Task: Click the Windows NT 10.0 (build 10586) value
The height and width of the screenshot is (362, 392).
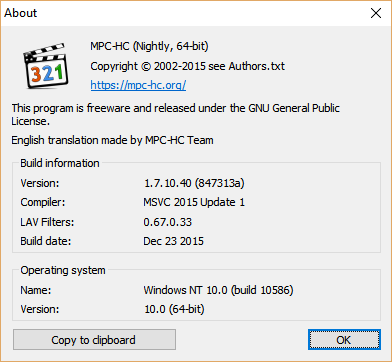Action: coord(218,290)
